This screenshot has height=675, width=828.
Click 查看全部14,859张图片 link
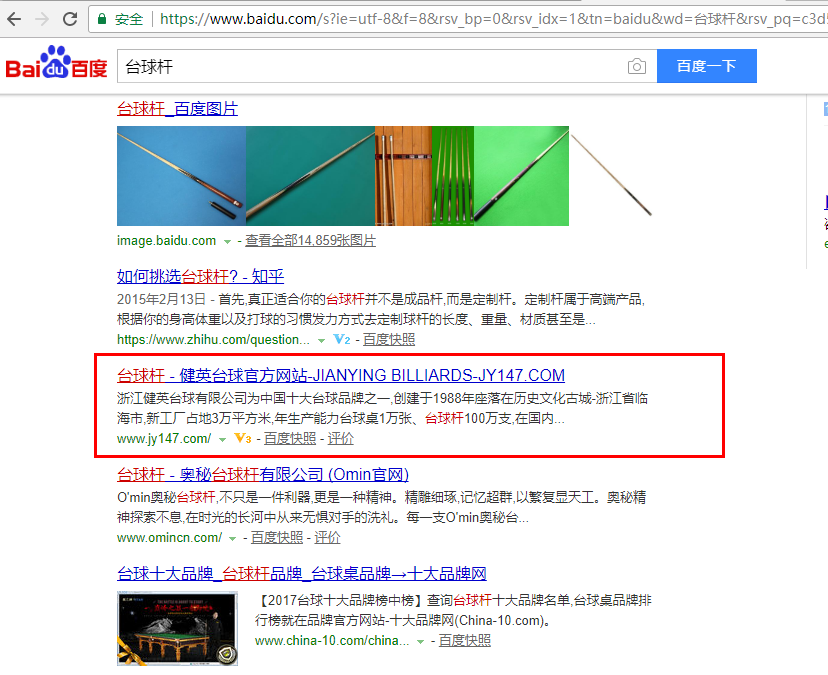click(310, 241)
